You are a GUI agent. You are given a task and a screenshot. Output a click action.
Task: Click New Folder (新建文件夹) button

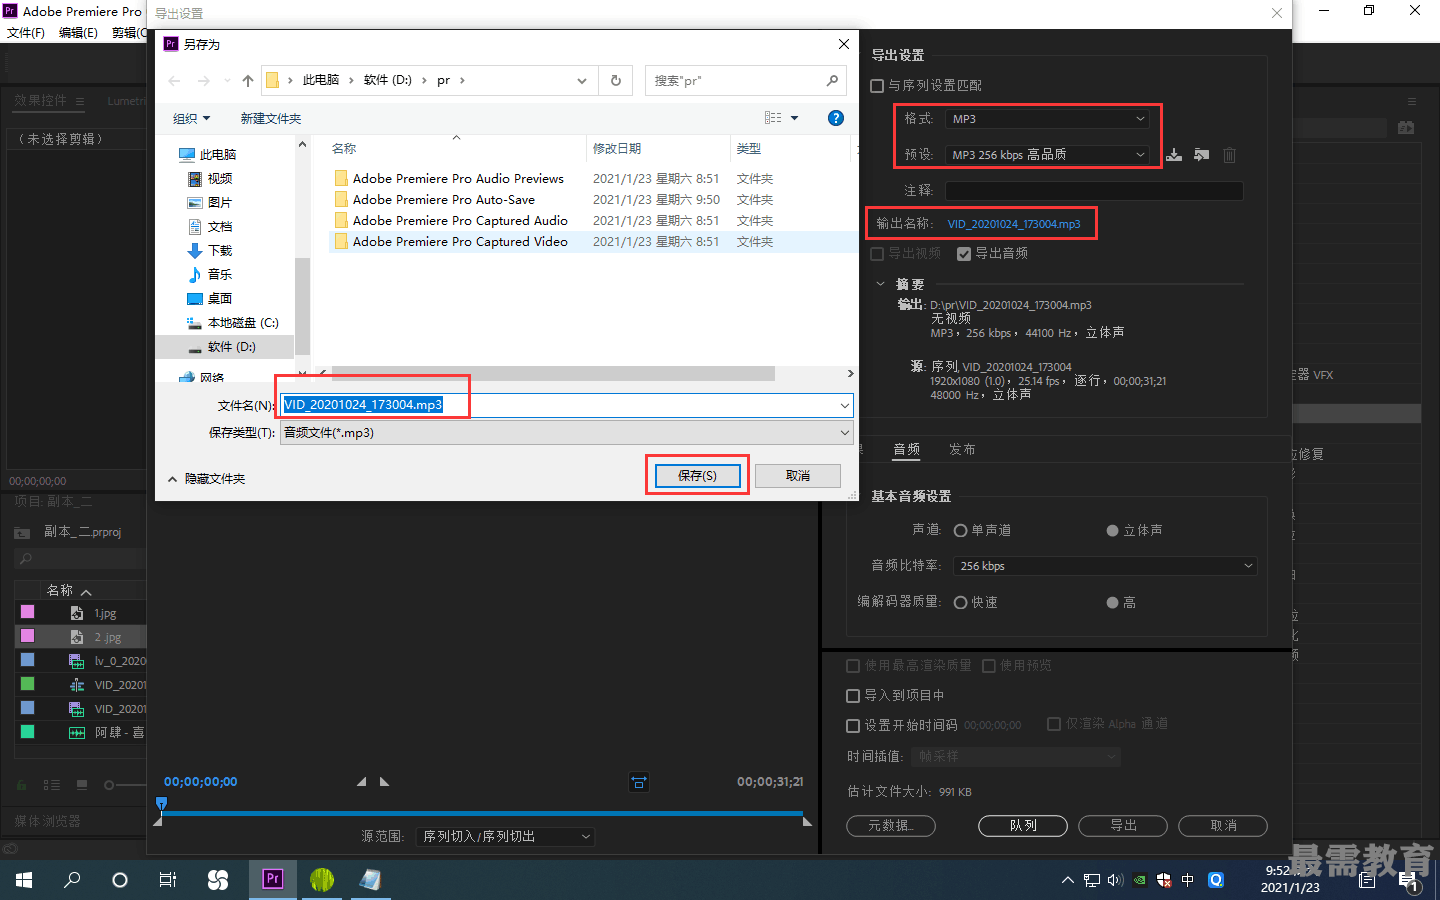pyautogui.click(x=270, y=118)
